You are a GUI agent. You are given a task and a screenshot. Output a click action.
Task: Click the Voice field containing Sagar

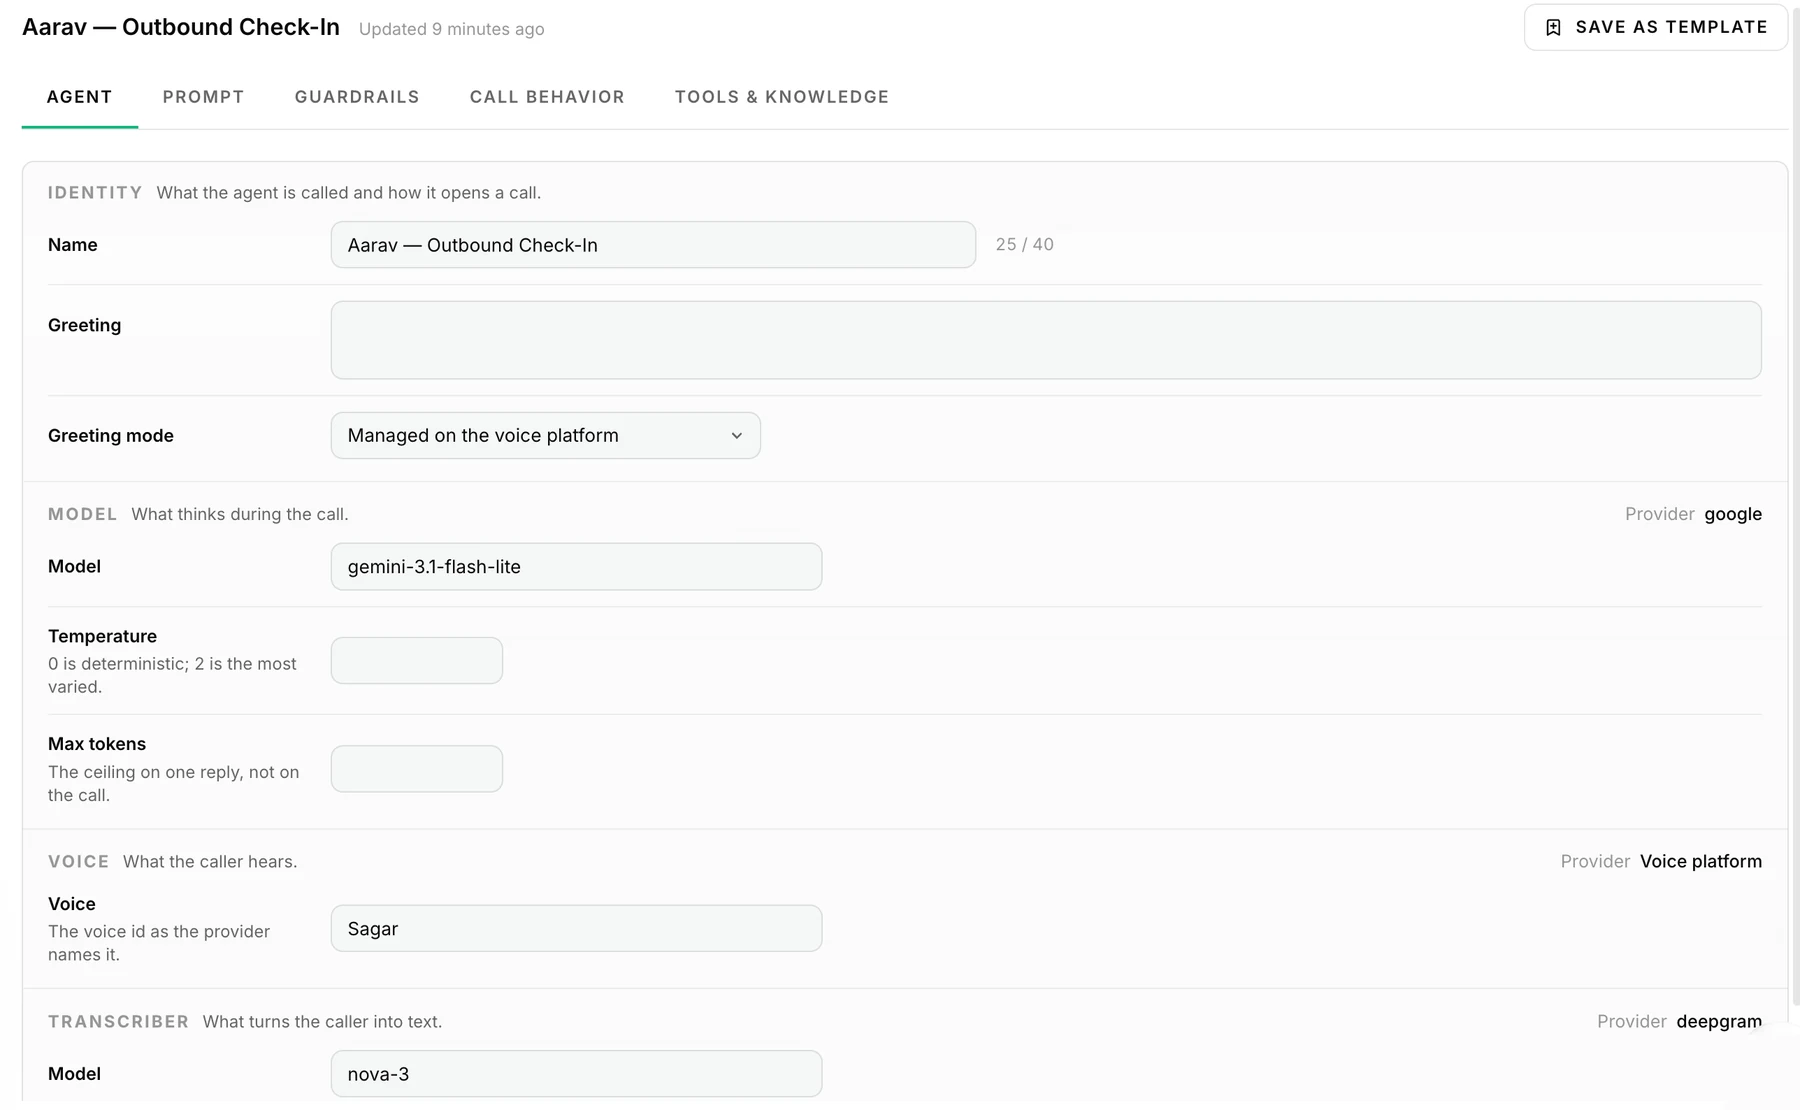576,929
